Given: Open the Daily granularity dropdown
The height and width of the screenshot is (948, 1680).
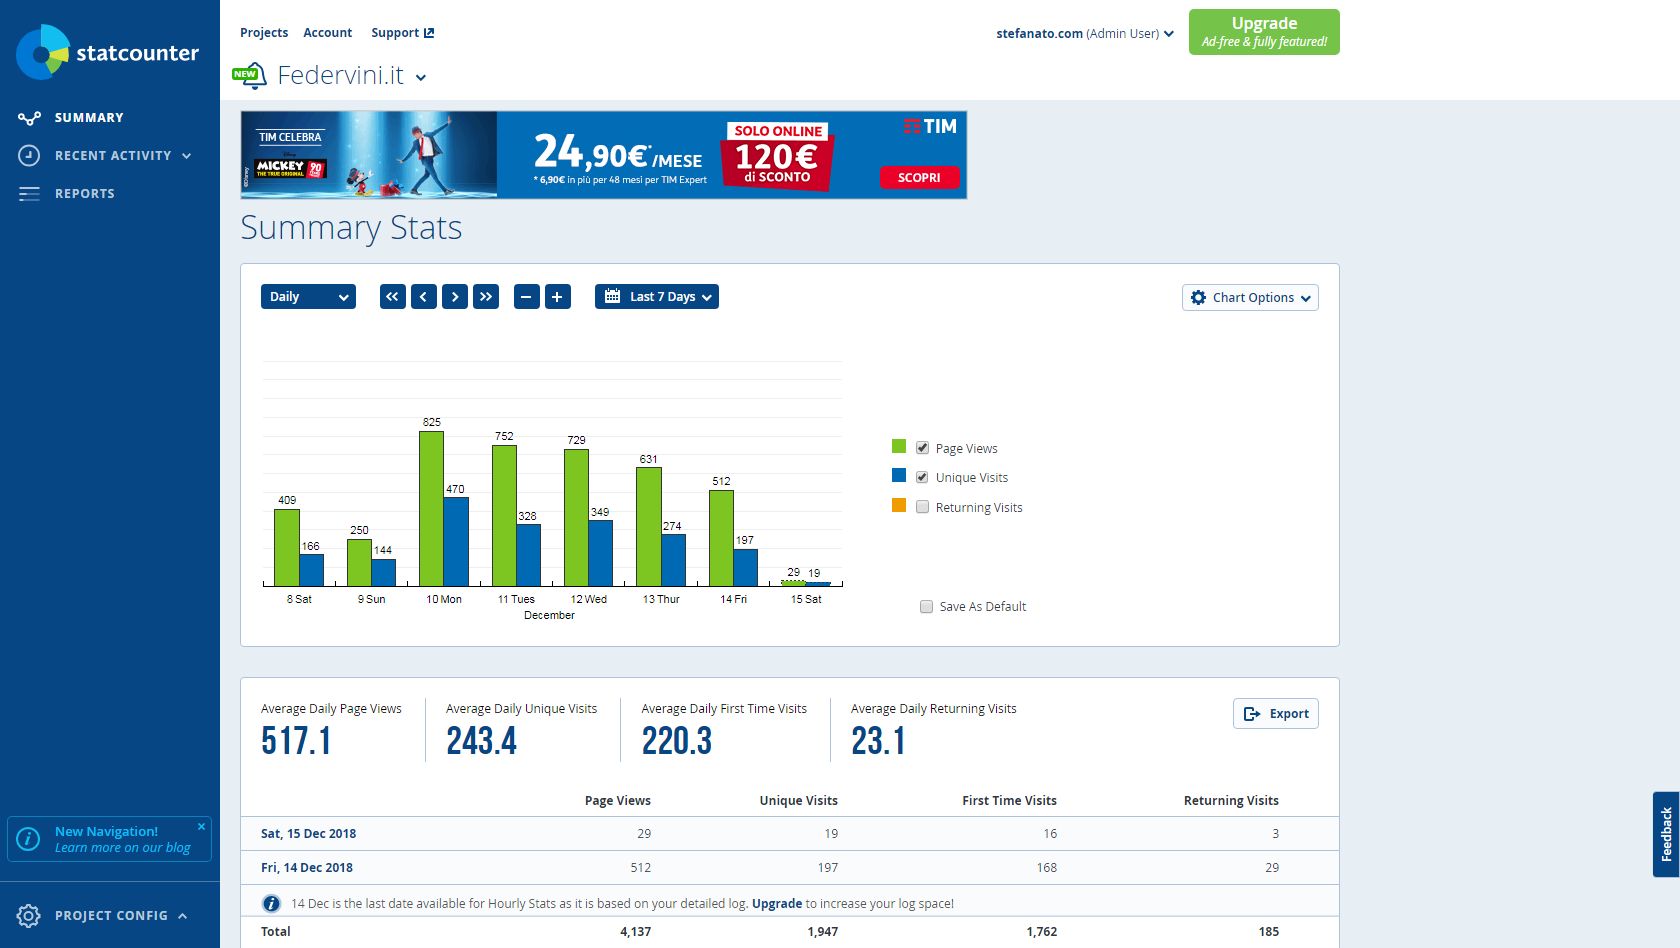Looking at the screenshot, I should point(308,297).
